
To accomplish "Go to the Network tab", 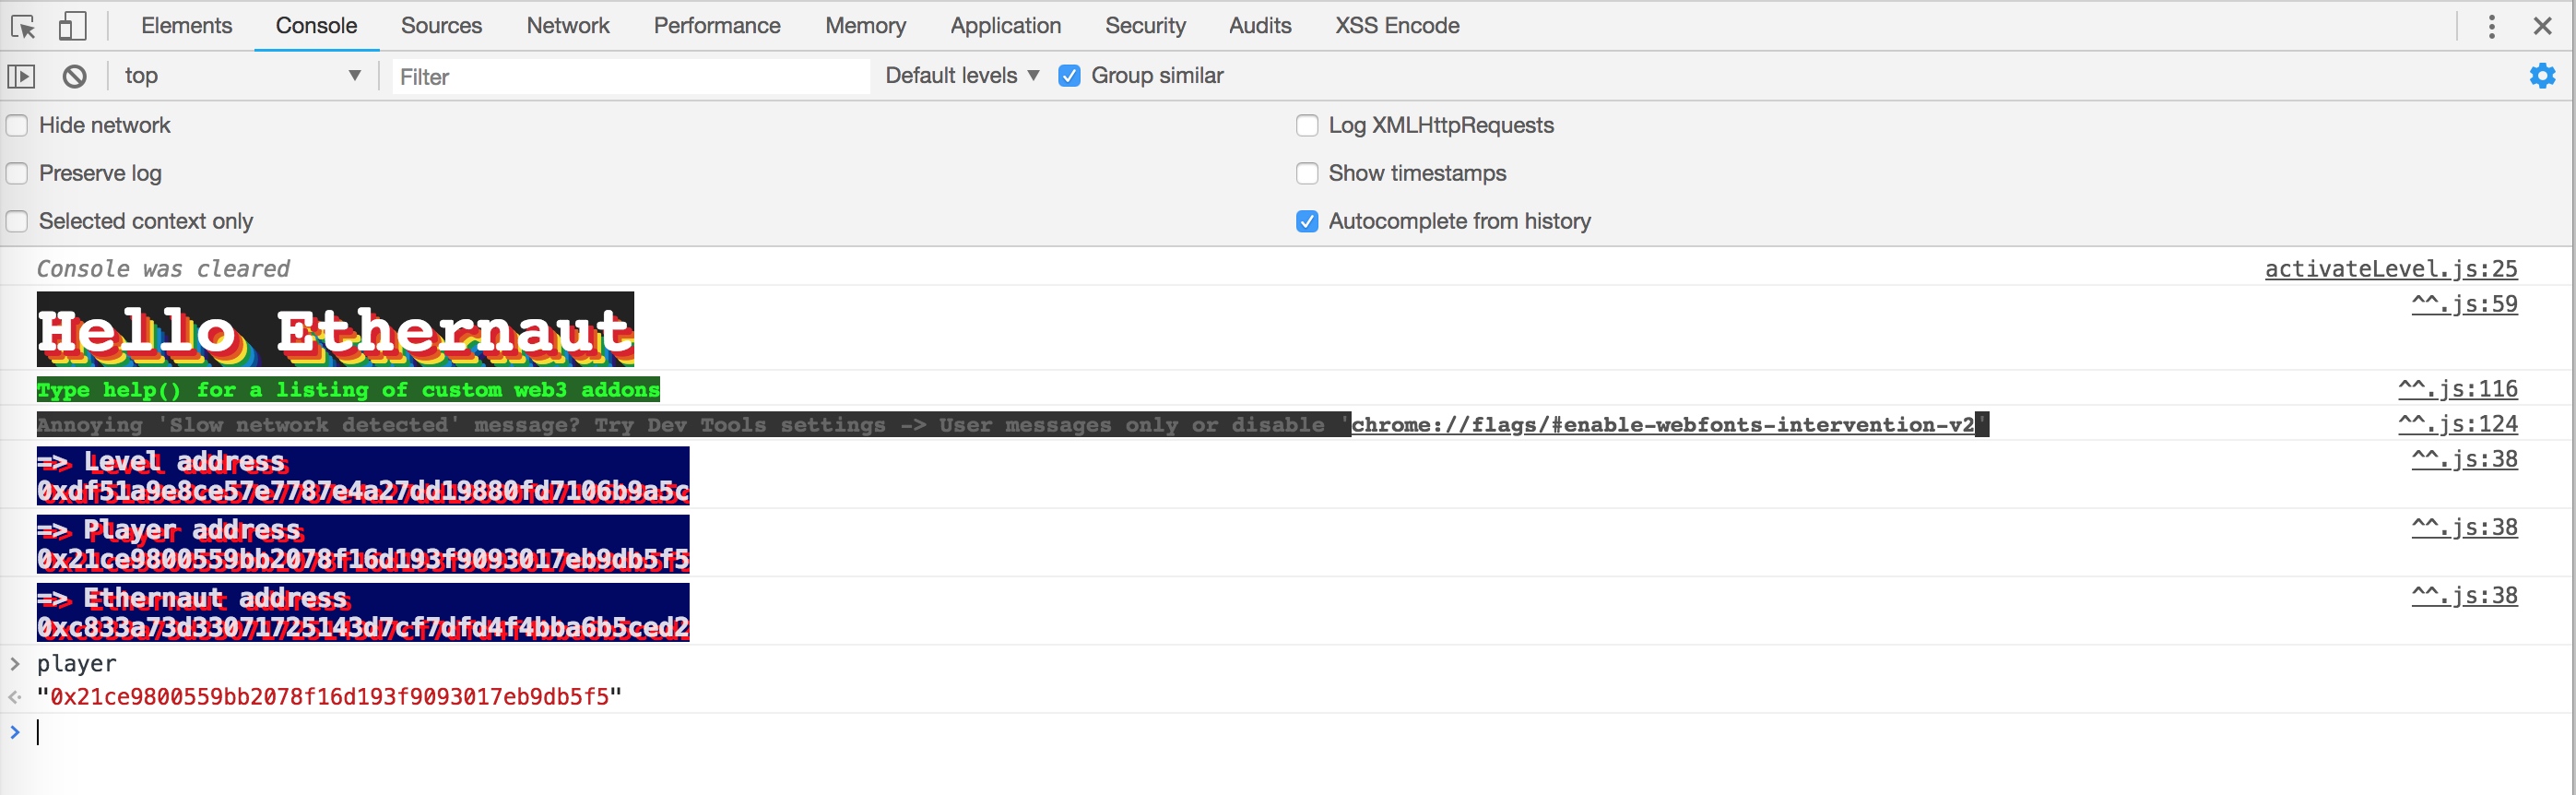I will (567, 26).
